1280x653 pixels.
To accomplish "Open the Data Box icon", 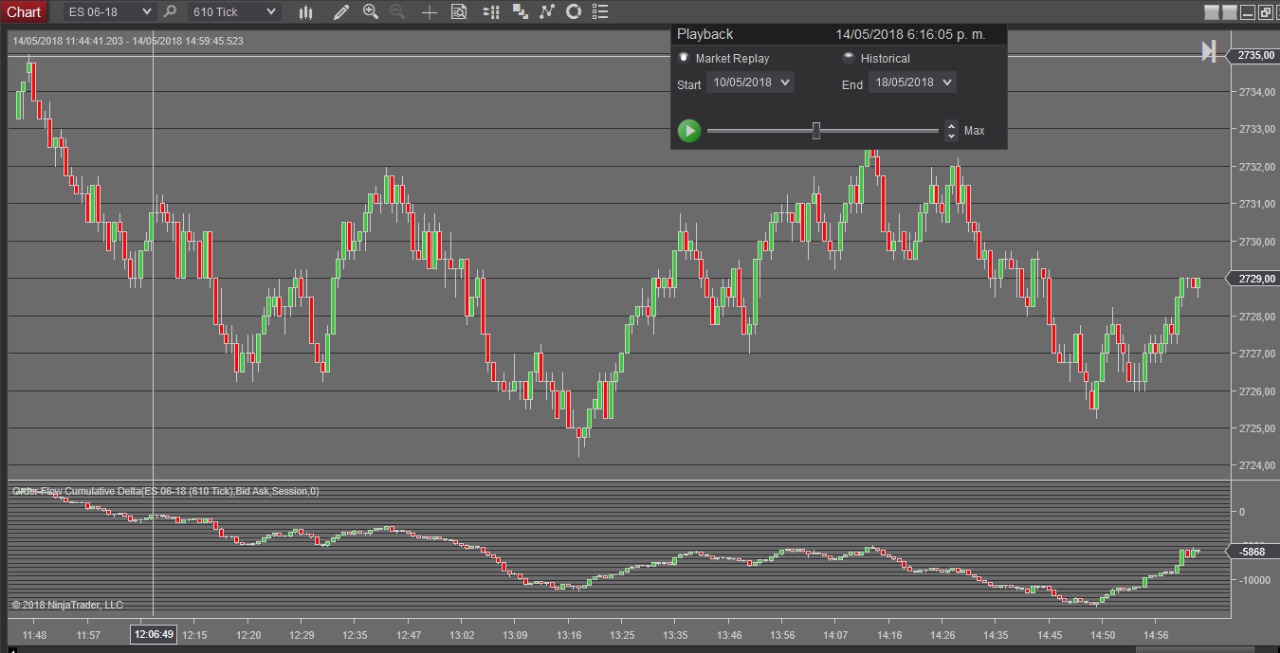I will [x=459, y=12].
